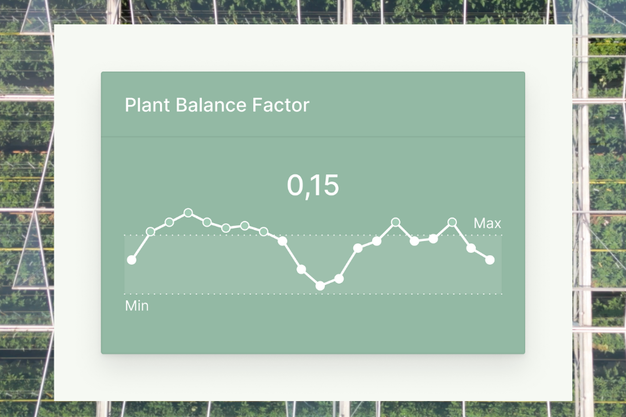Select the third data point from the left
This screenshot has height=417, width=626.
[169, 222]
